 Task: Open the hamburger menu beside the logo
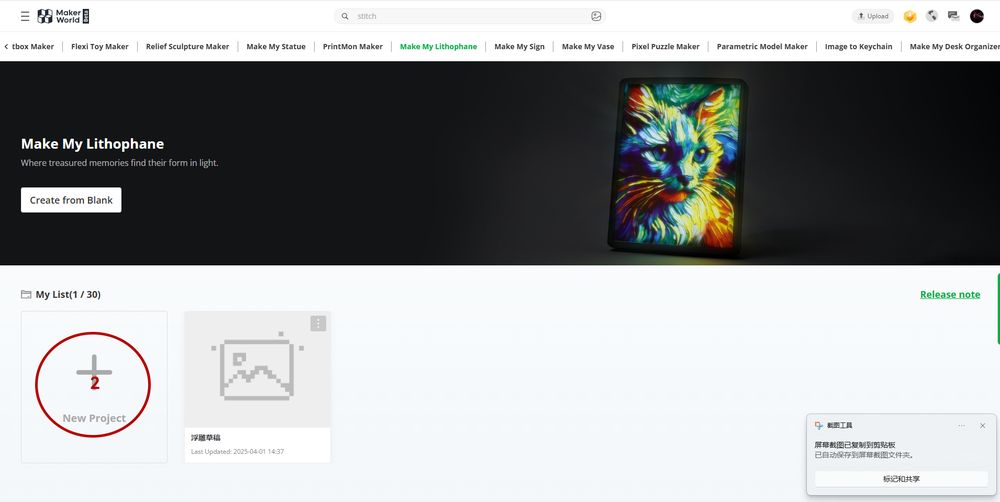point(25,16)
